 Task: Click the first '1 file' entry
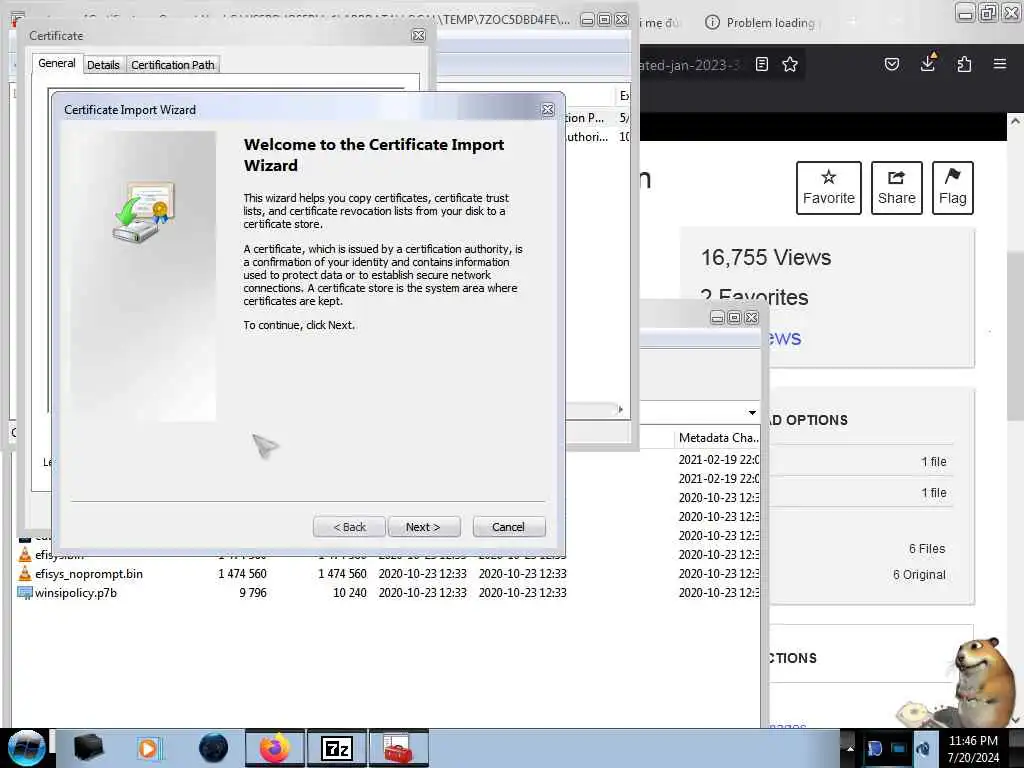click(x=934, y=462)
